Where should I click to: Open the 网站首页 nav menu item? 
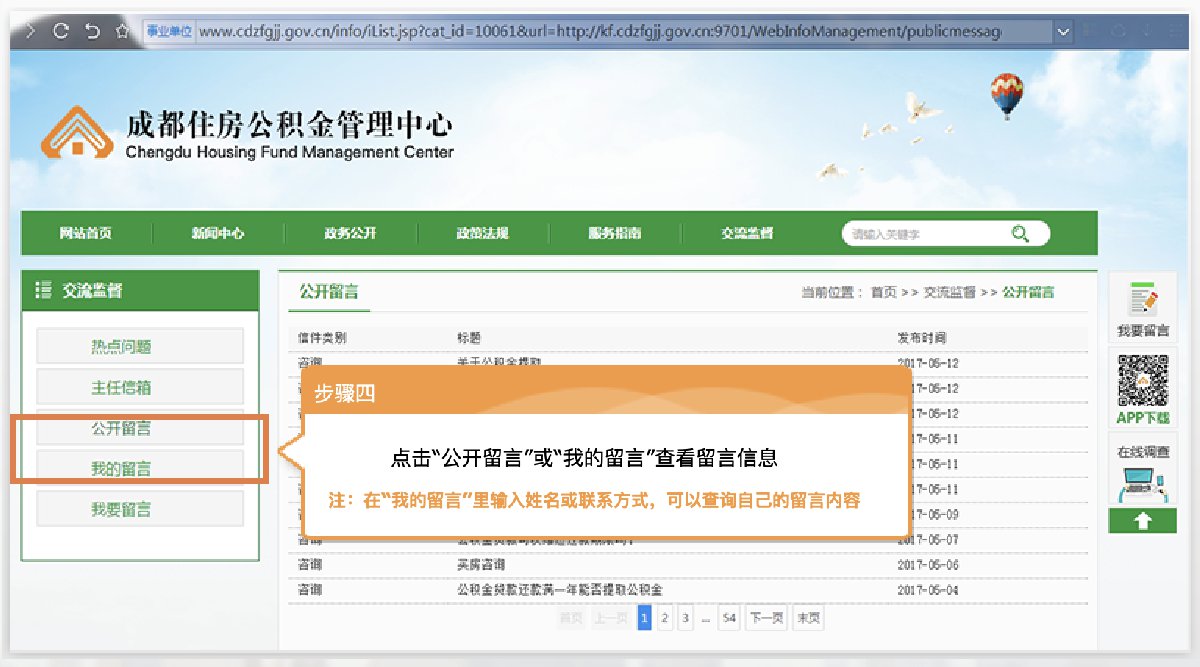point(86,233)
